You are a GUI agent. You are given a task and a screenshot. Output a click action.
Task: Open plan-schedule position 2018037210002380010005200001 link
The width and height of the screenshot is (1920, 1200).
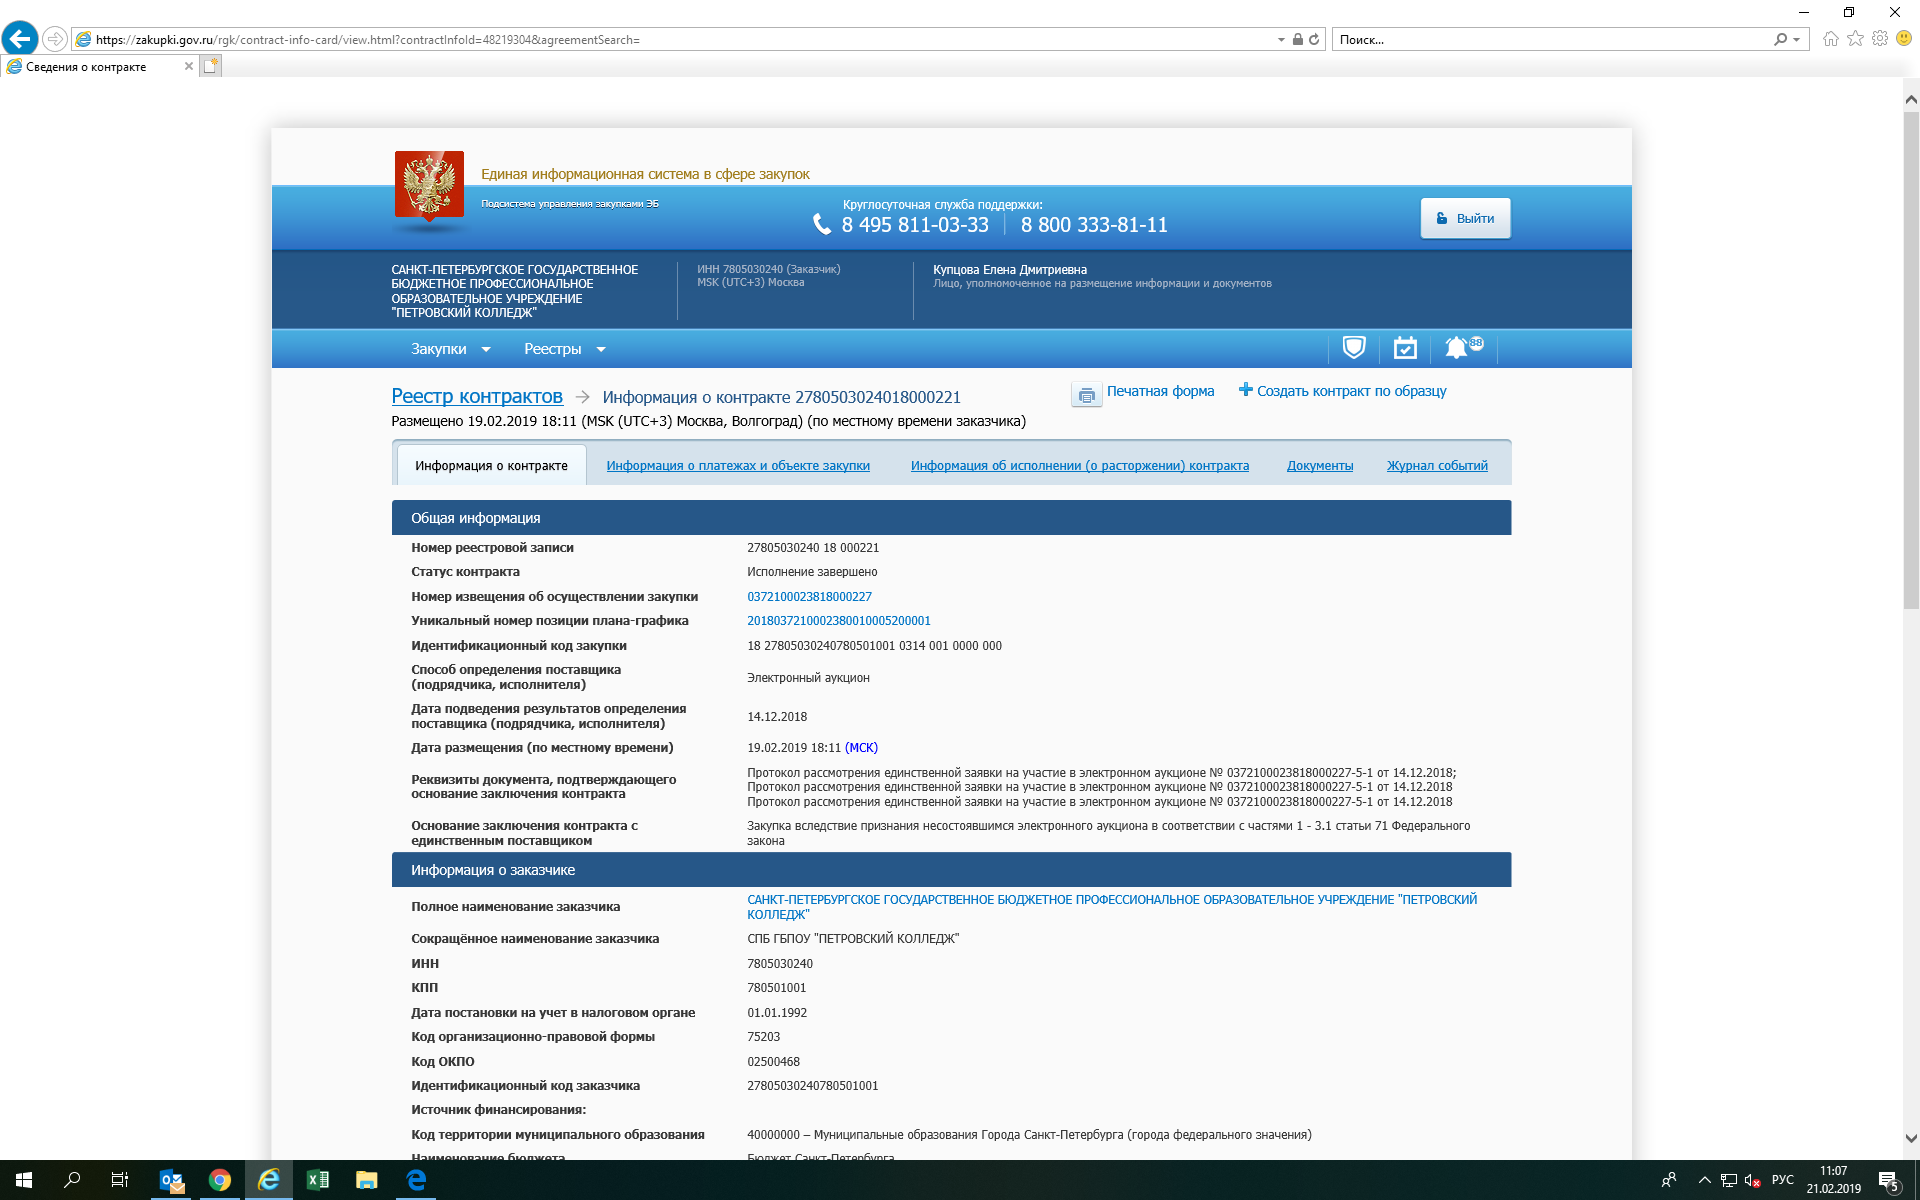point(839,621)
